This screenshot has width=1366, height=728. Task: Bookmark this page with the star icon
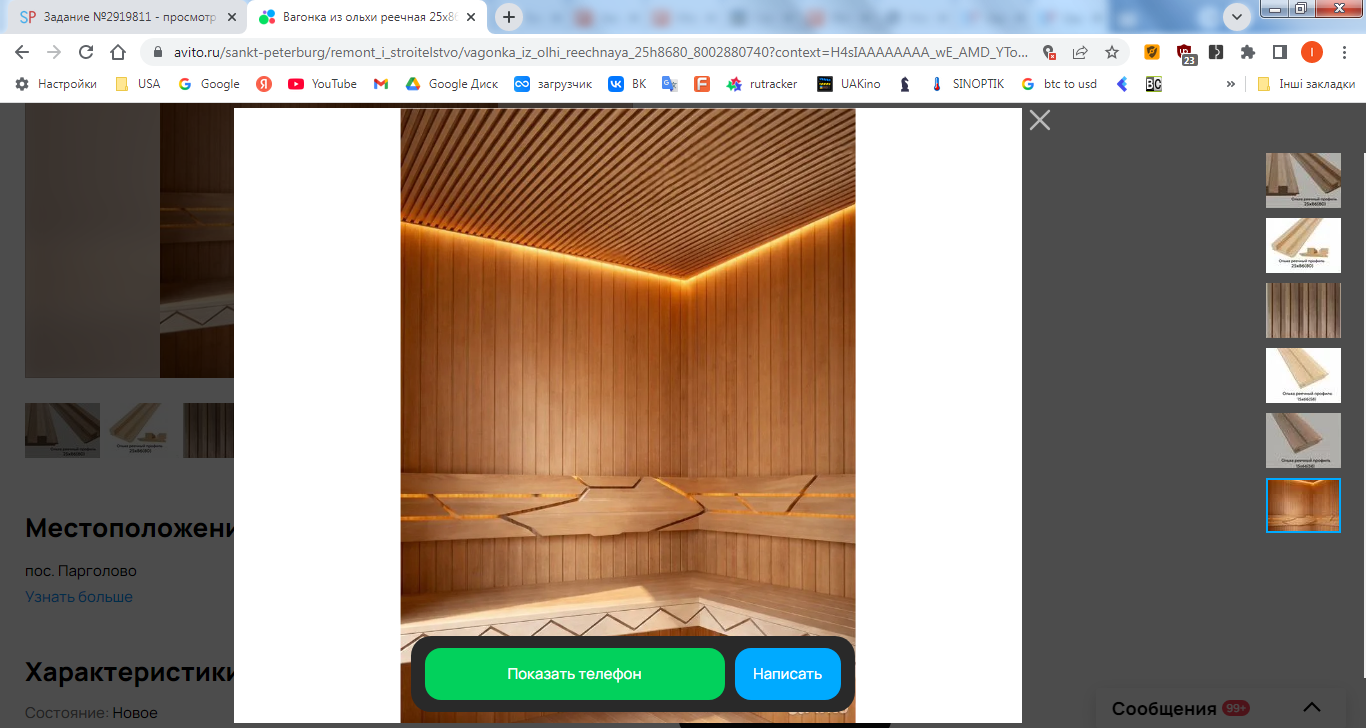point(1112,52)
